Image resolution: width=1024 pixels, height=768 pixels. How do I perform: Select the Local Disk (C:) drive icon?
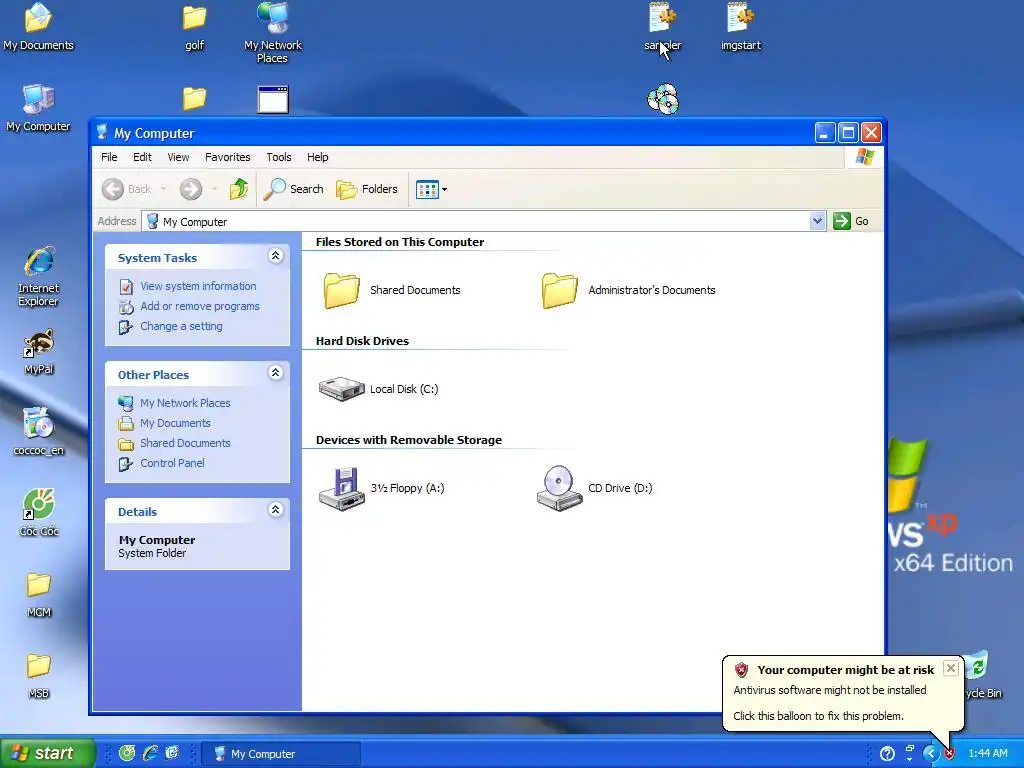[x=342, y=389]
